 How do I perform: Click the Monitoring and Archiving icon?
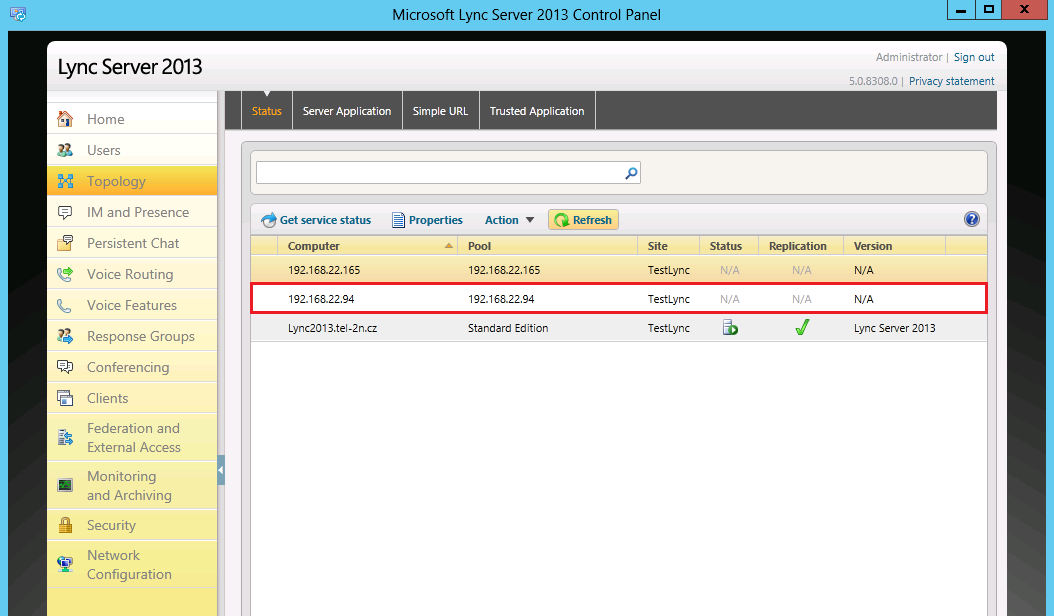click(65, 485)
